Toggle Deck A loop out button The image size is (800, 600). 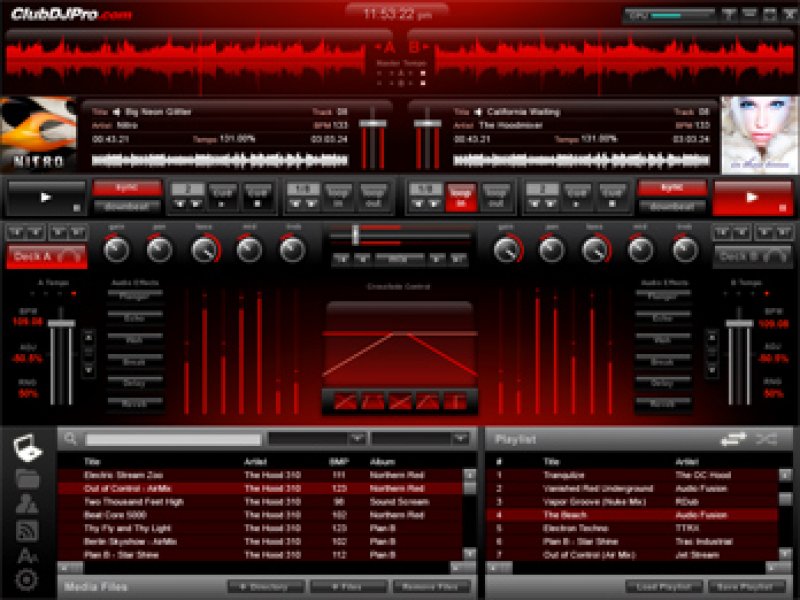click(x=373, y=197)
